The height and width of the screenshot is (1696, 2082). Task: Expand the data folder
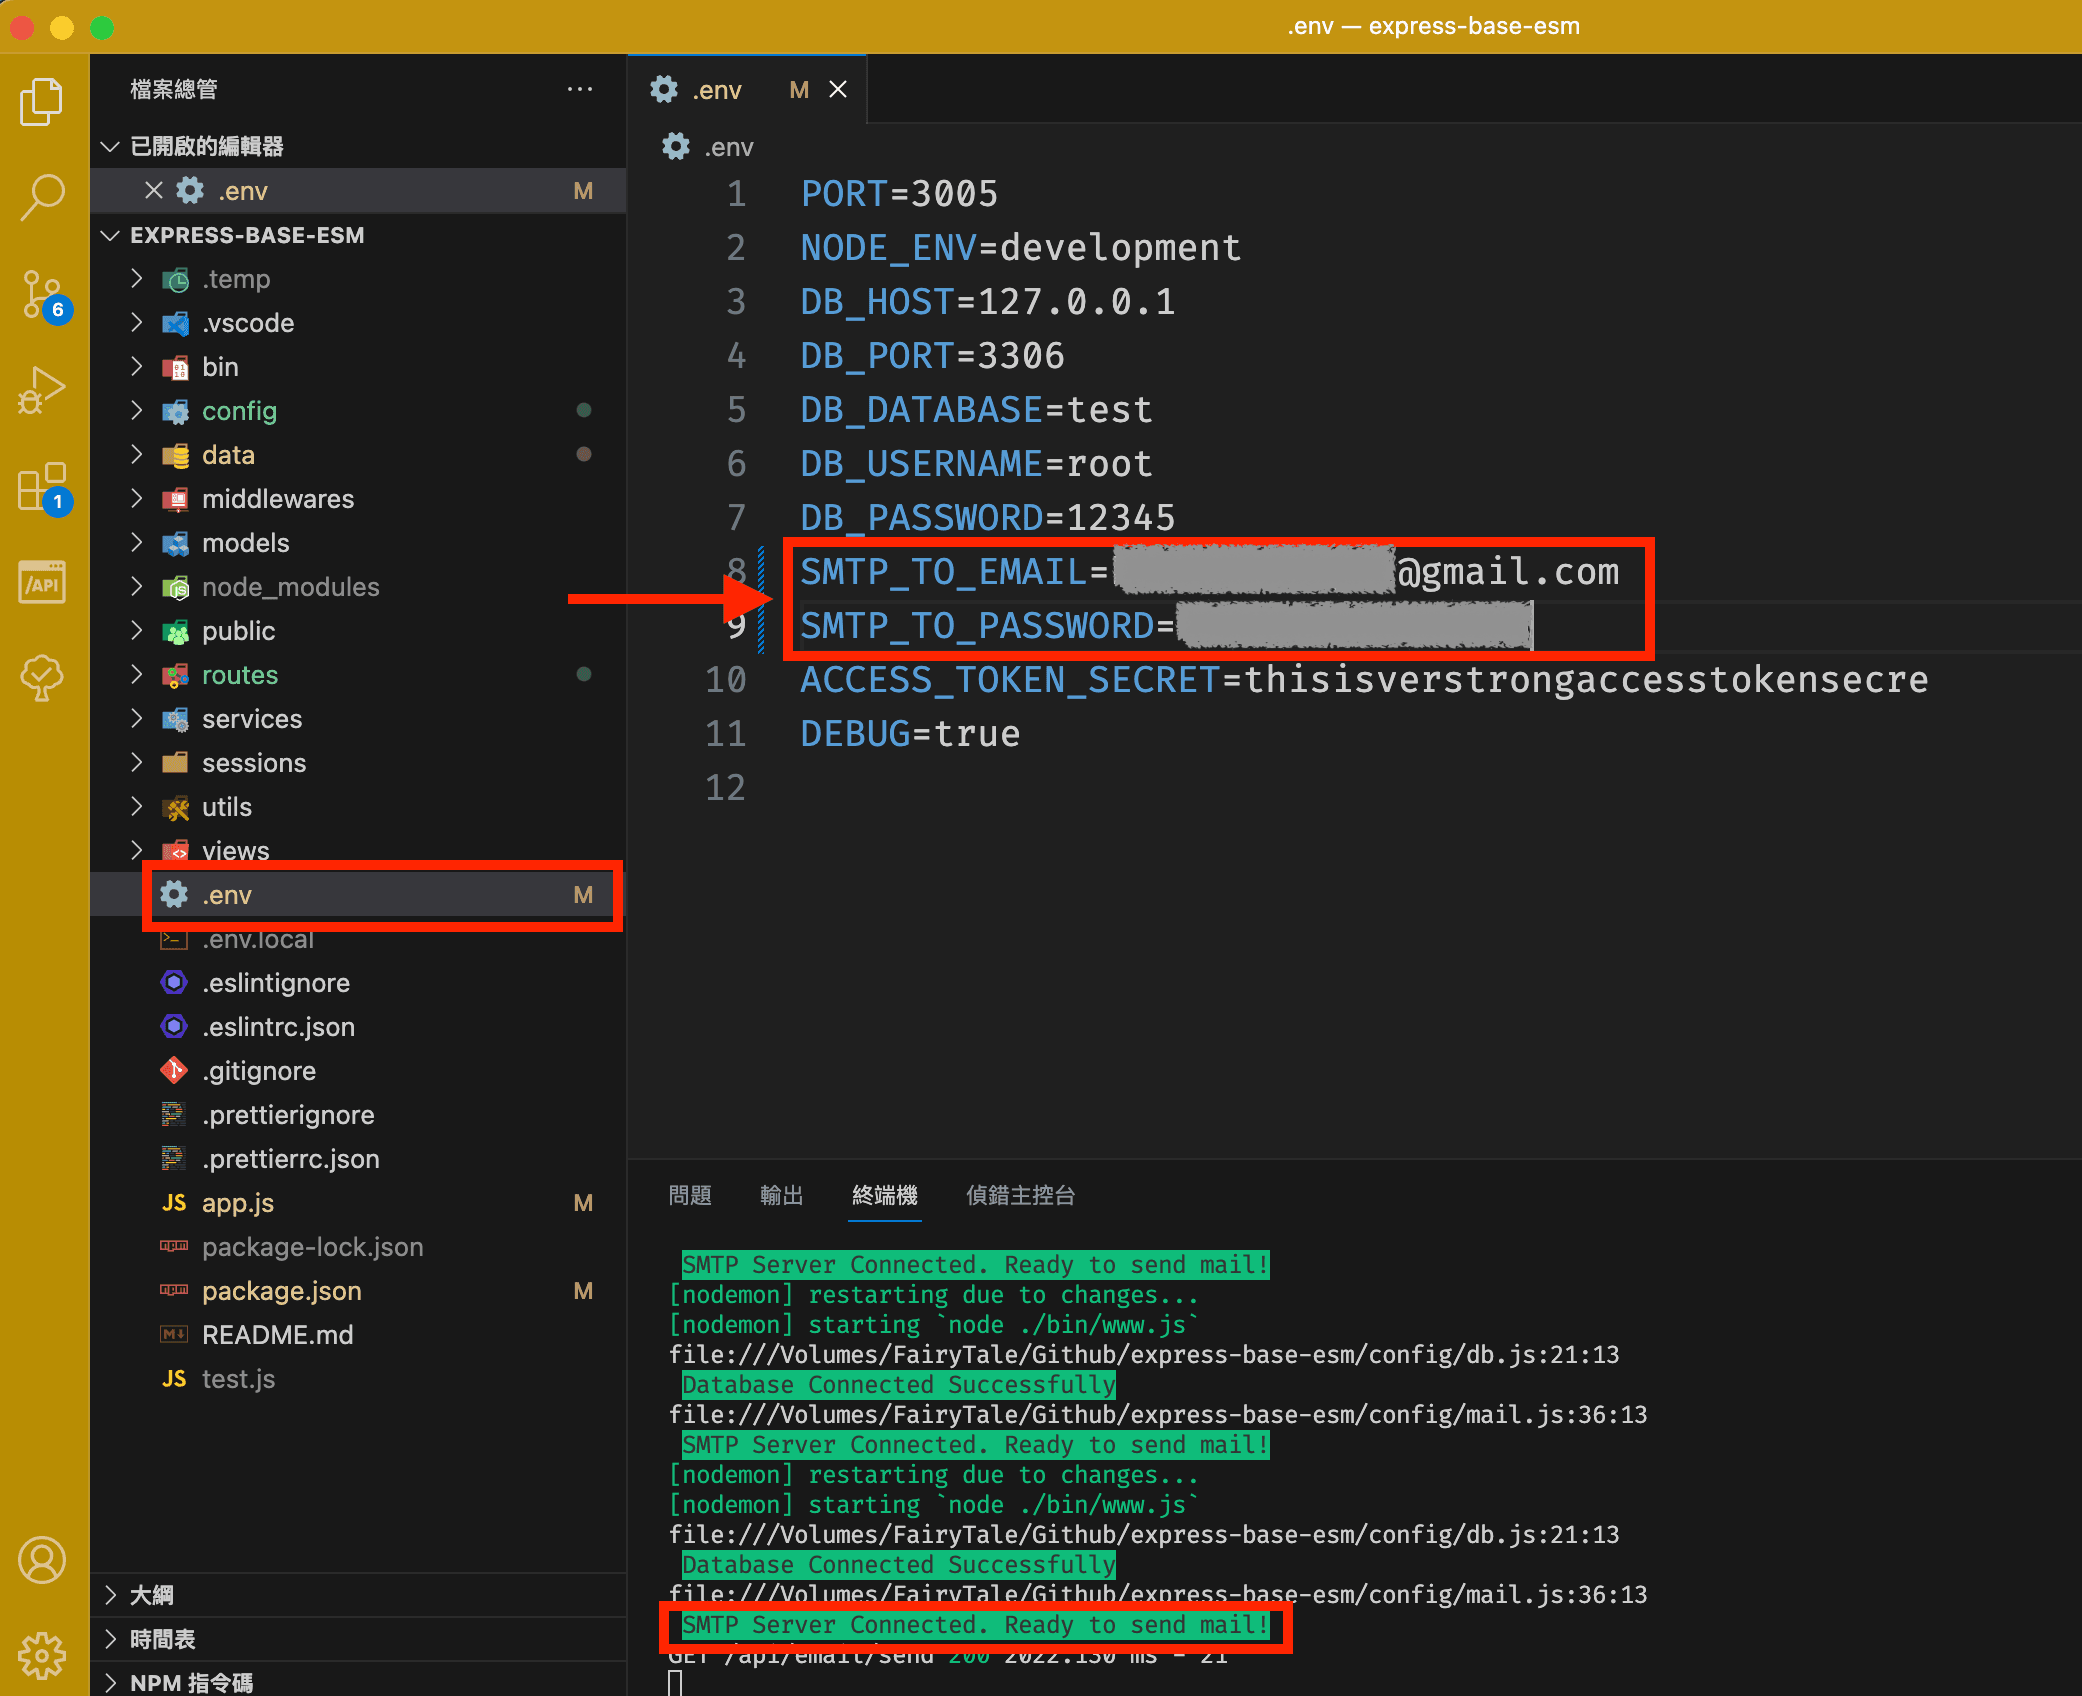click(x=137, y=454)
